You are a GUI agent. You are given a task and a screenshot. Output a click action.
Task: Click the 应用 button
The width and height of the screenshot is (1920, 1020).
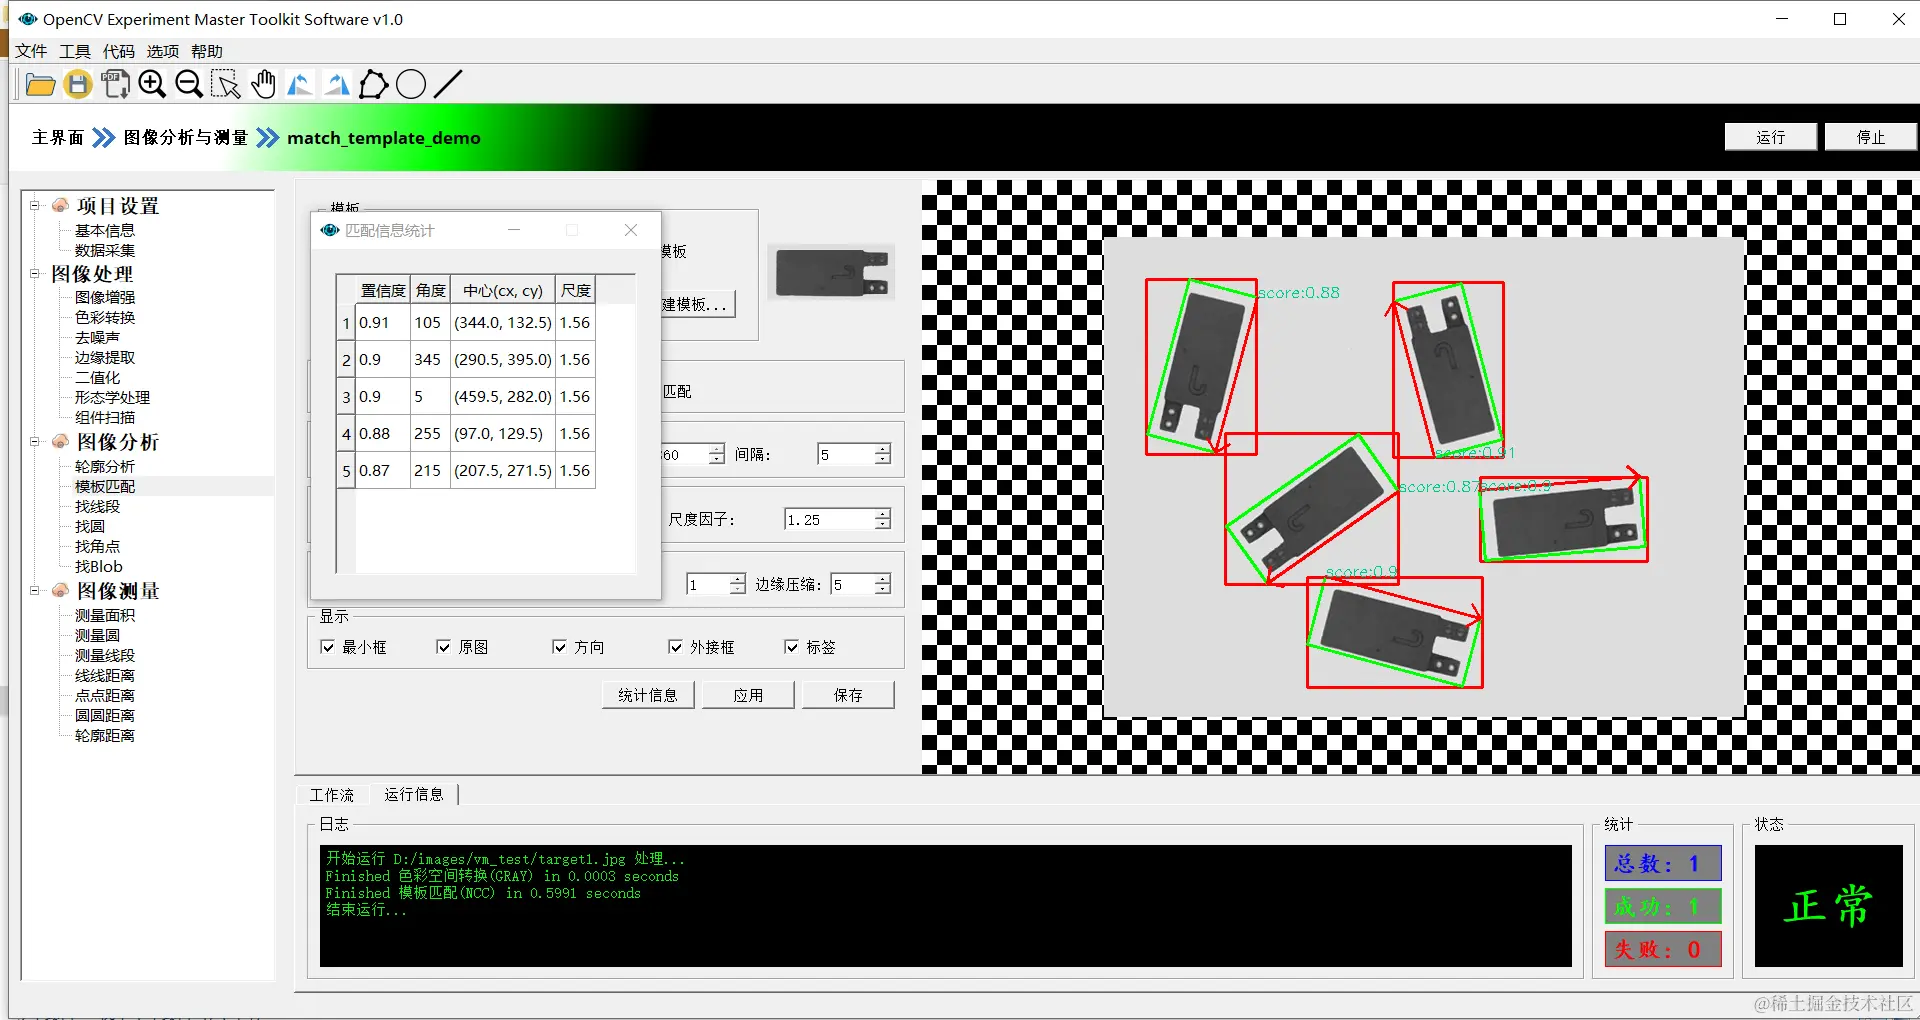point(748,695)
